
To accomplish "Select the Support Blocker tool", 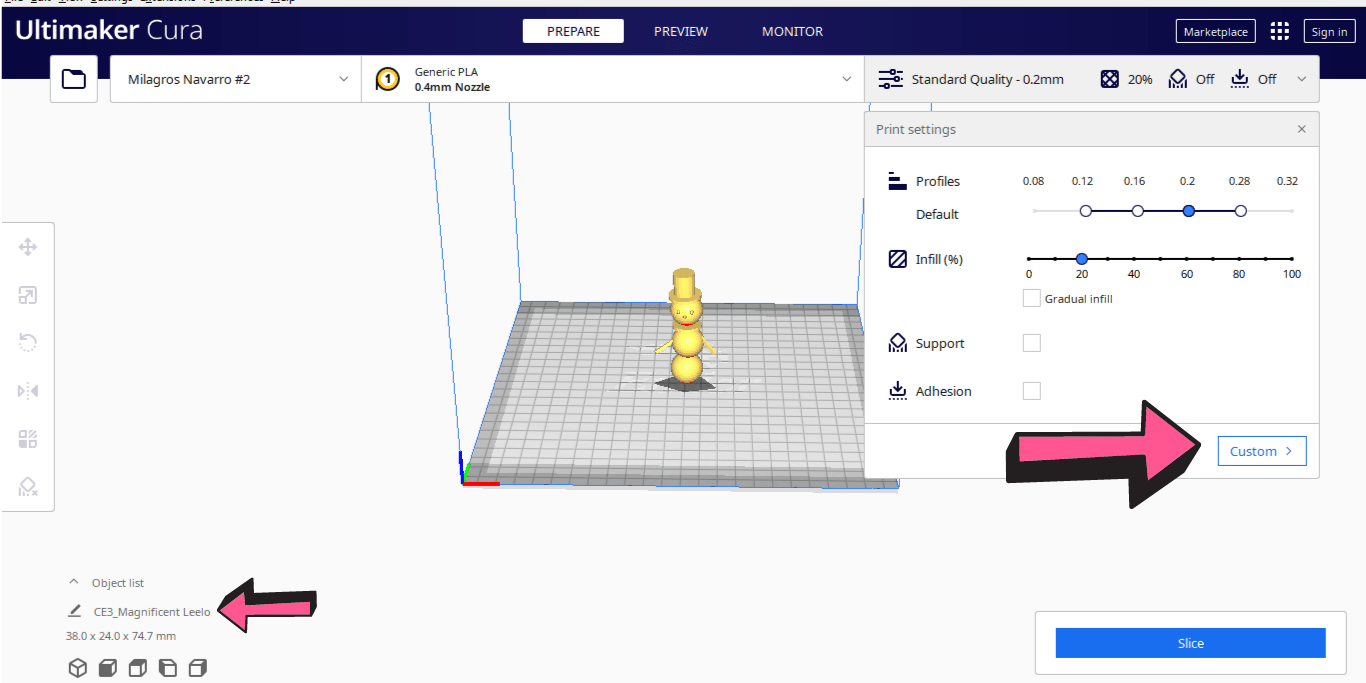I will tap(28, 487).
